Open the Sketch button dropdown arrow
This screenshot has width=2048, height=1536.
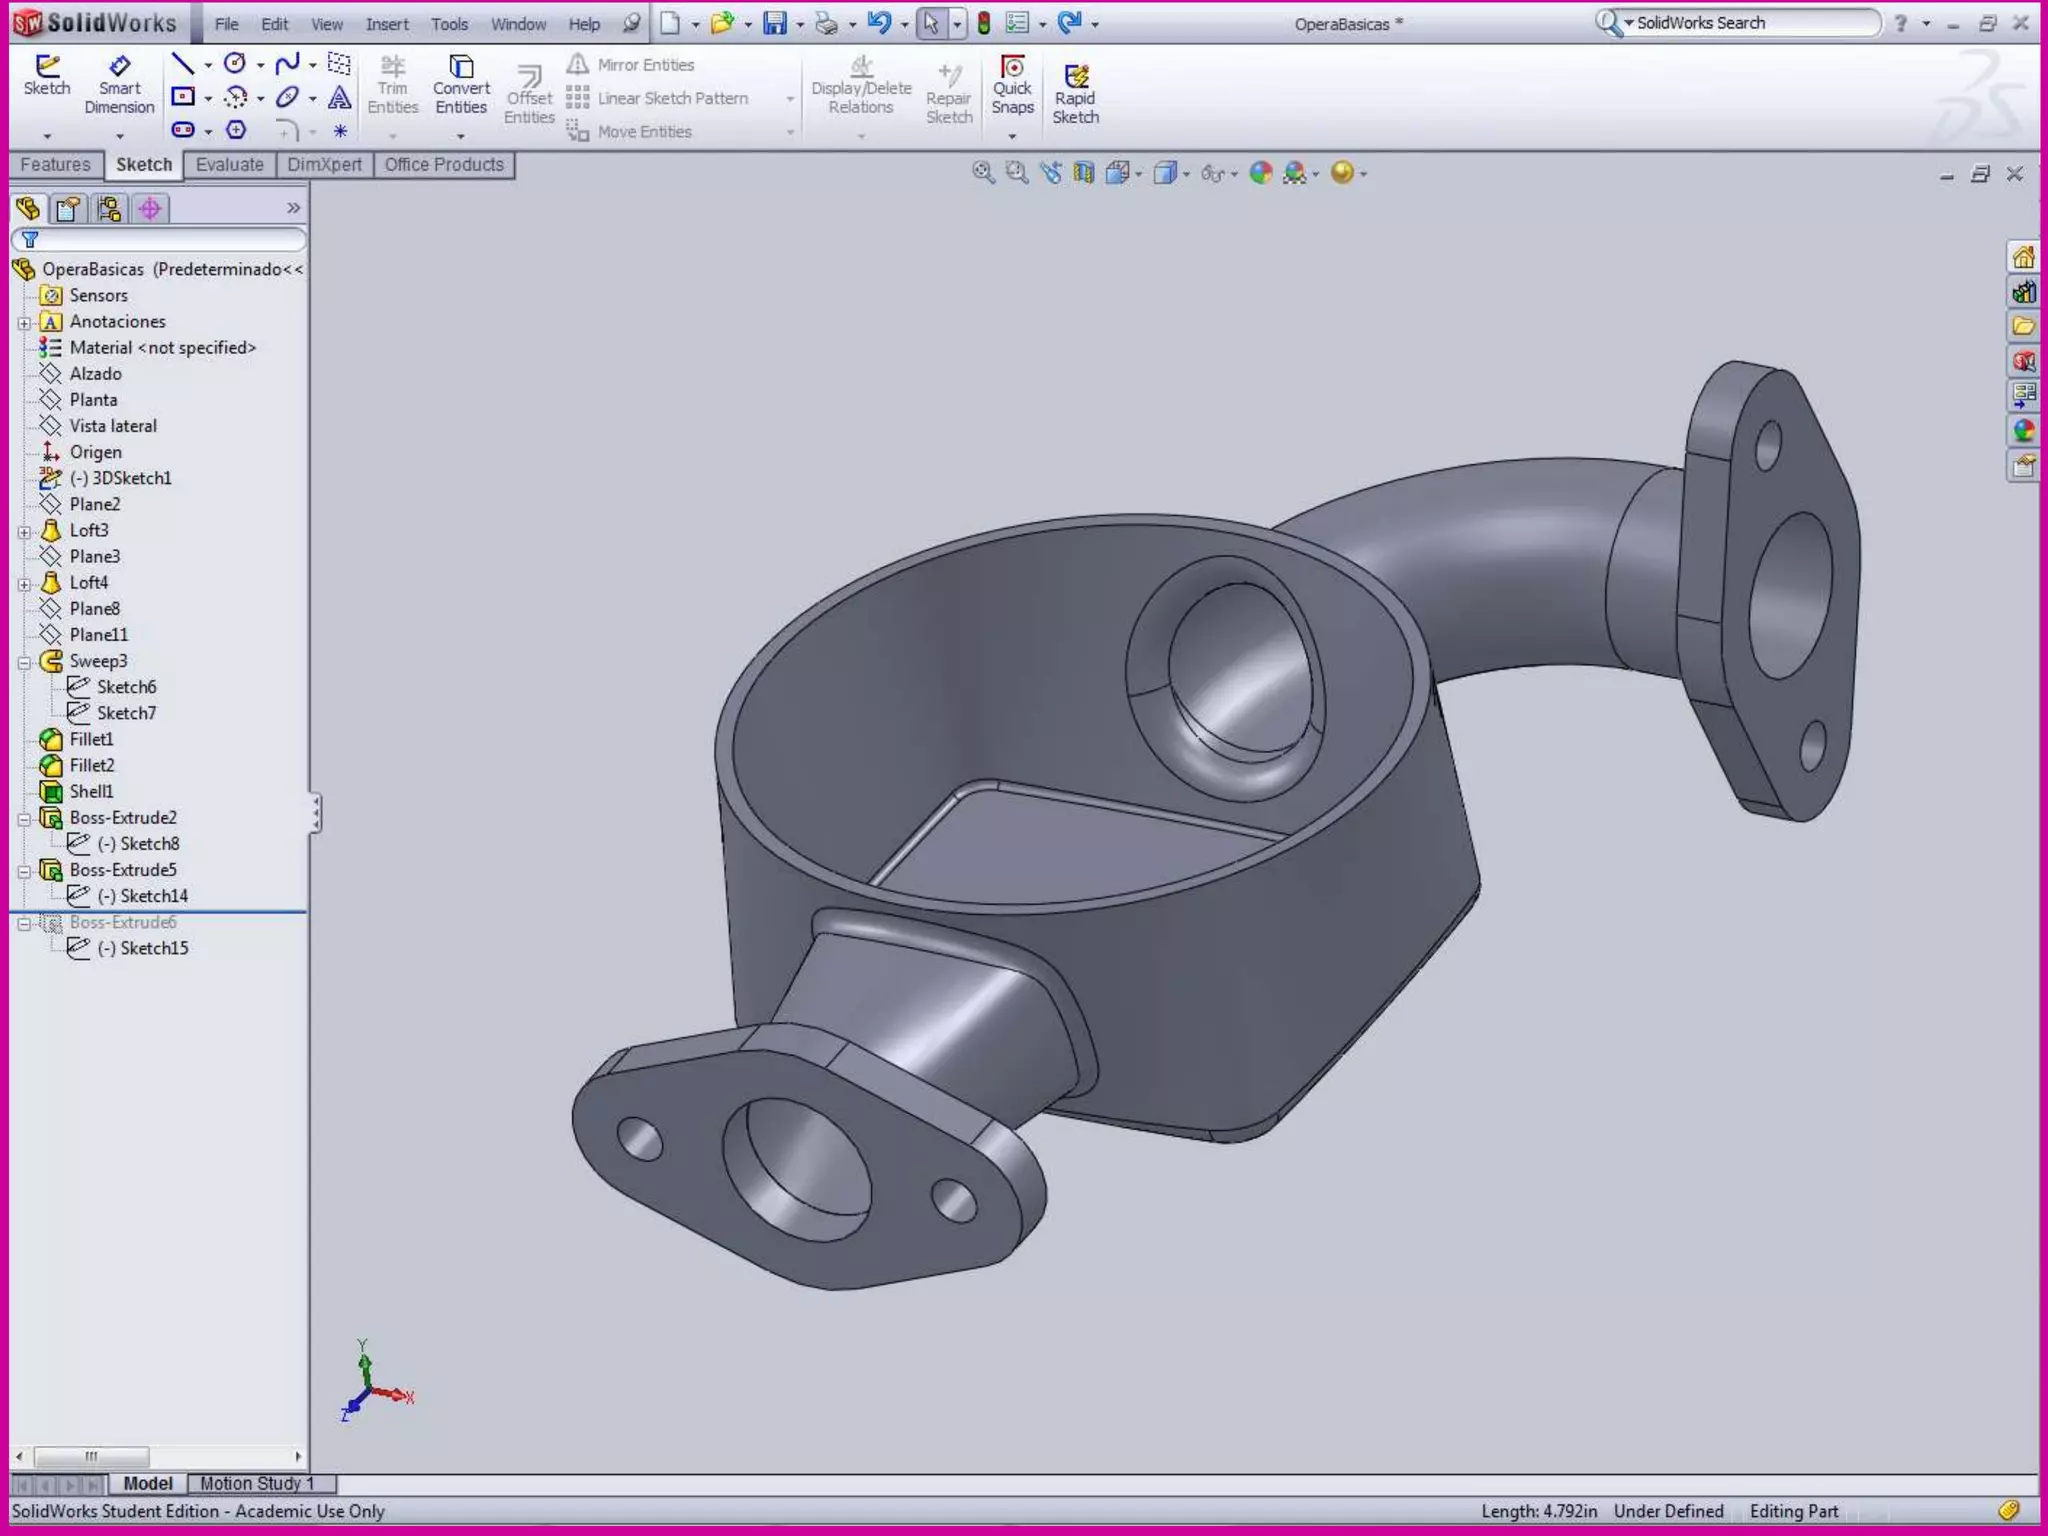47,135
